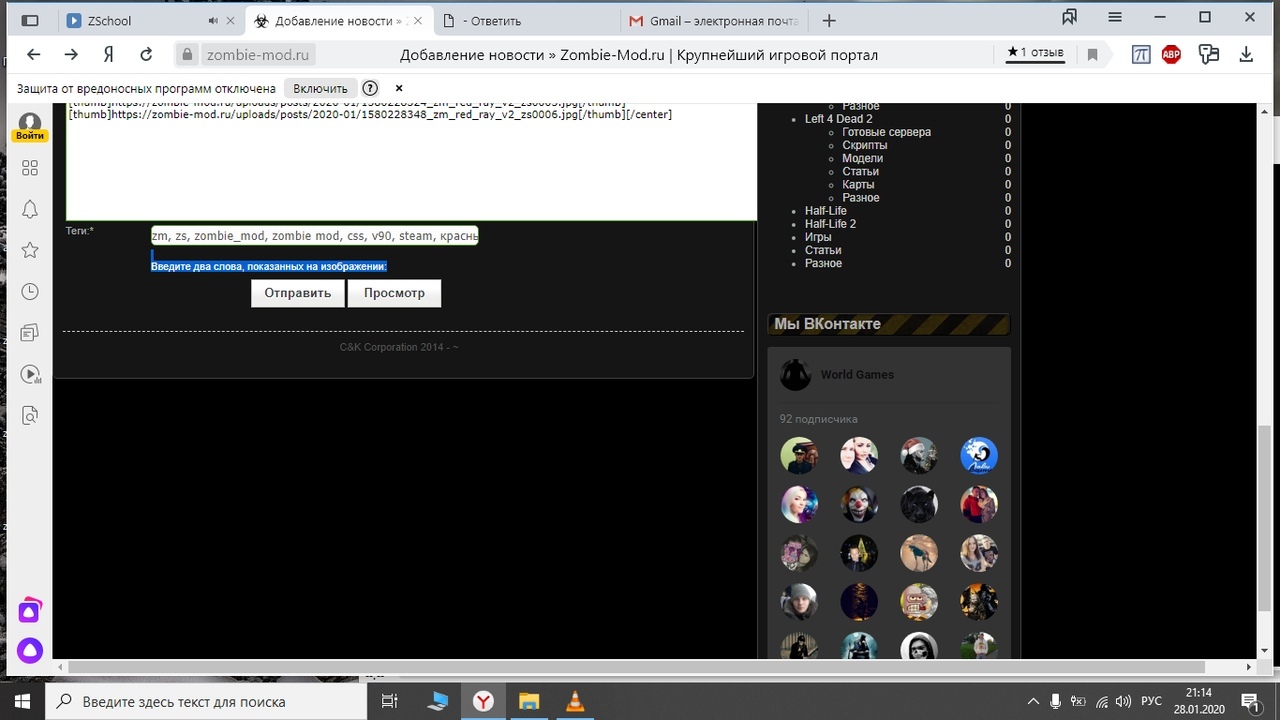Open the notifications bell in sidebar
Image resolution: width=1280 pixels, height=720 pixels.
click(30, 209)
